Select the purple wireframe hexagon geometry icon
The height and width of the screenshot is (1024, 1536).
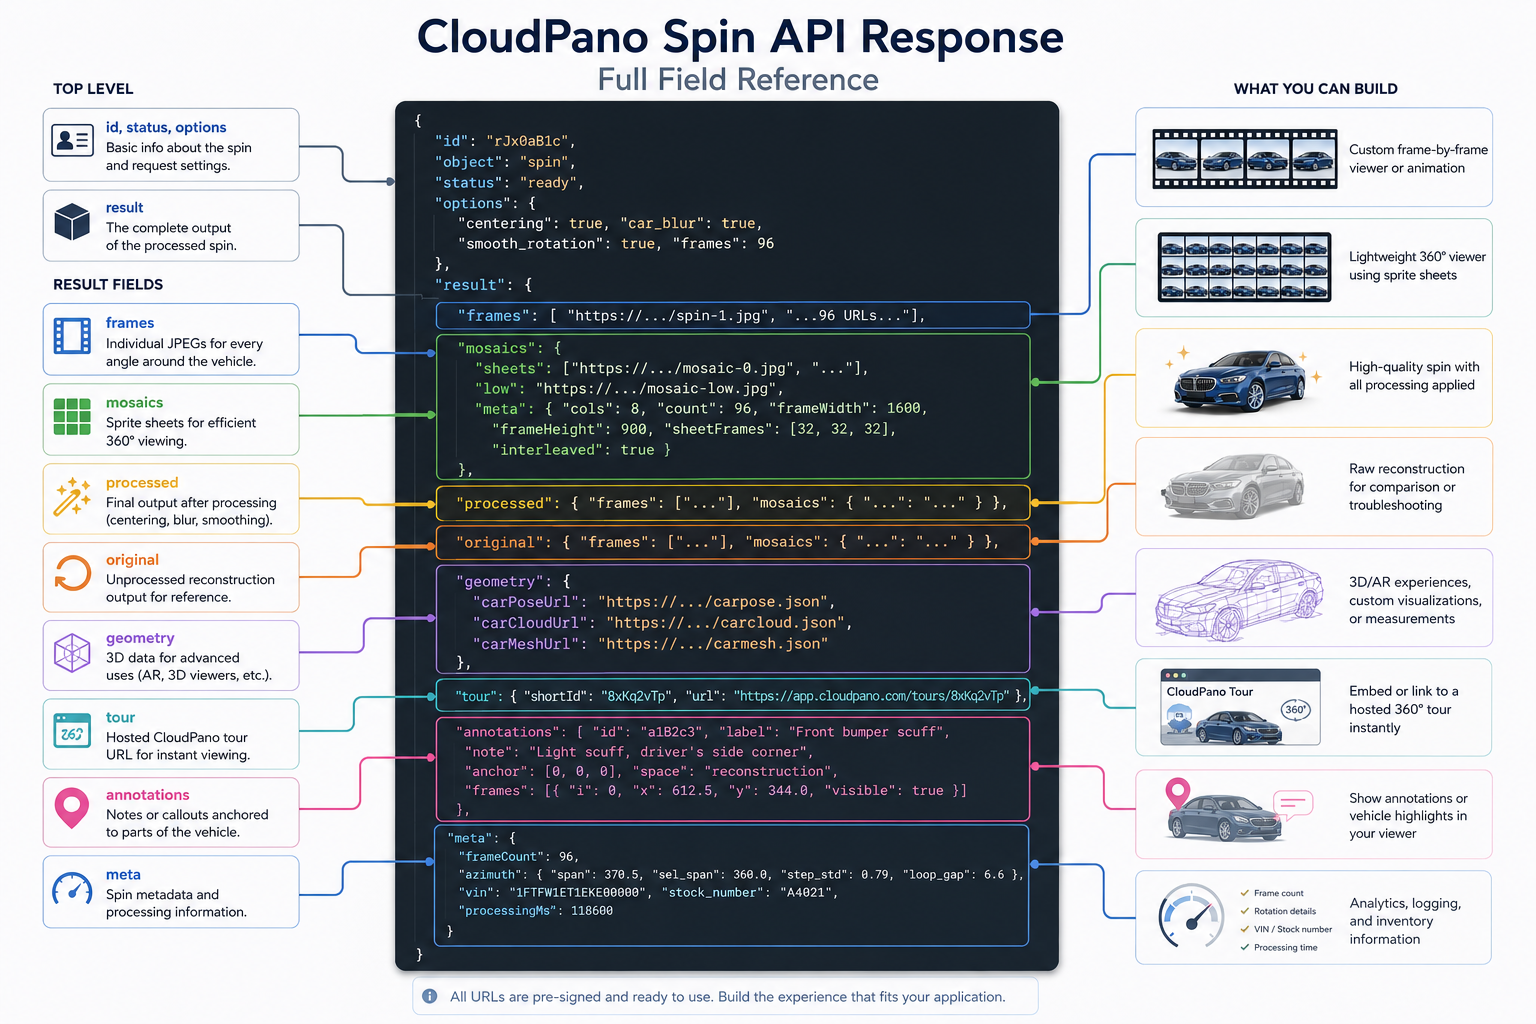[72, 654]
